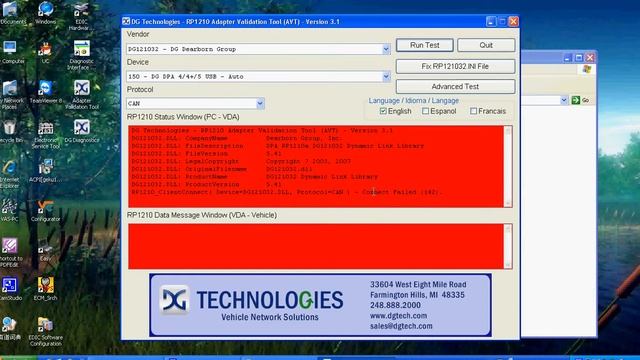Launch the CantStudio desktop shortcut
Screen dimensions: 640x360
[x=11, y=289]
